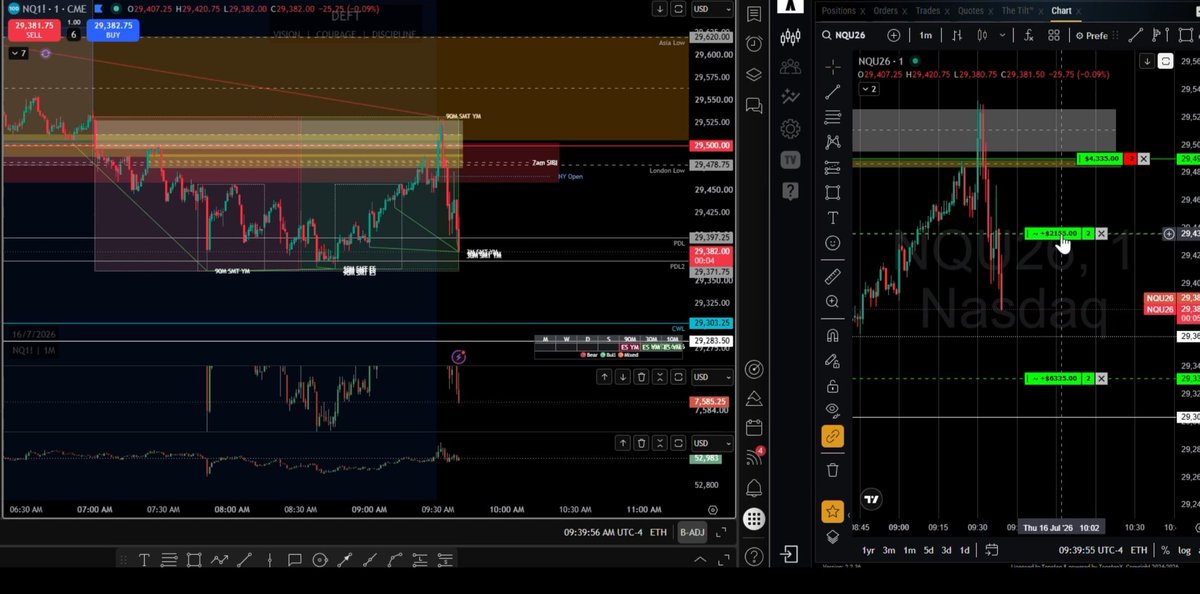Open the chat bubbles icon in right rail
Viewport: 1200px width, 594px height.
tap(754, 104)
